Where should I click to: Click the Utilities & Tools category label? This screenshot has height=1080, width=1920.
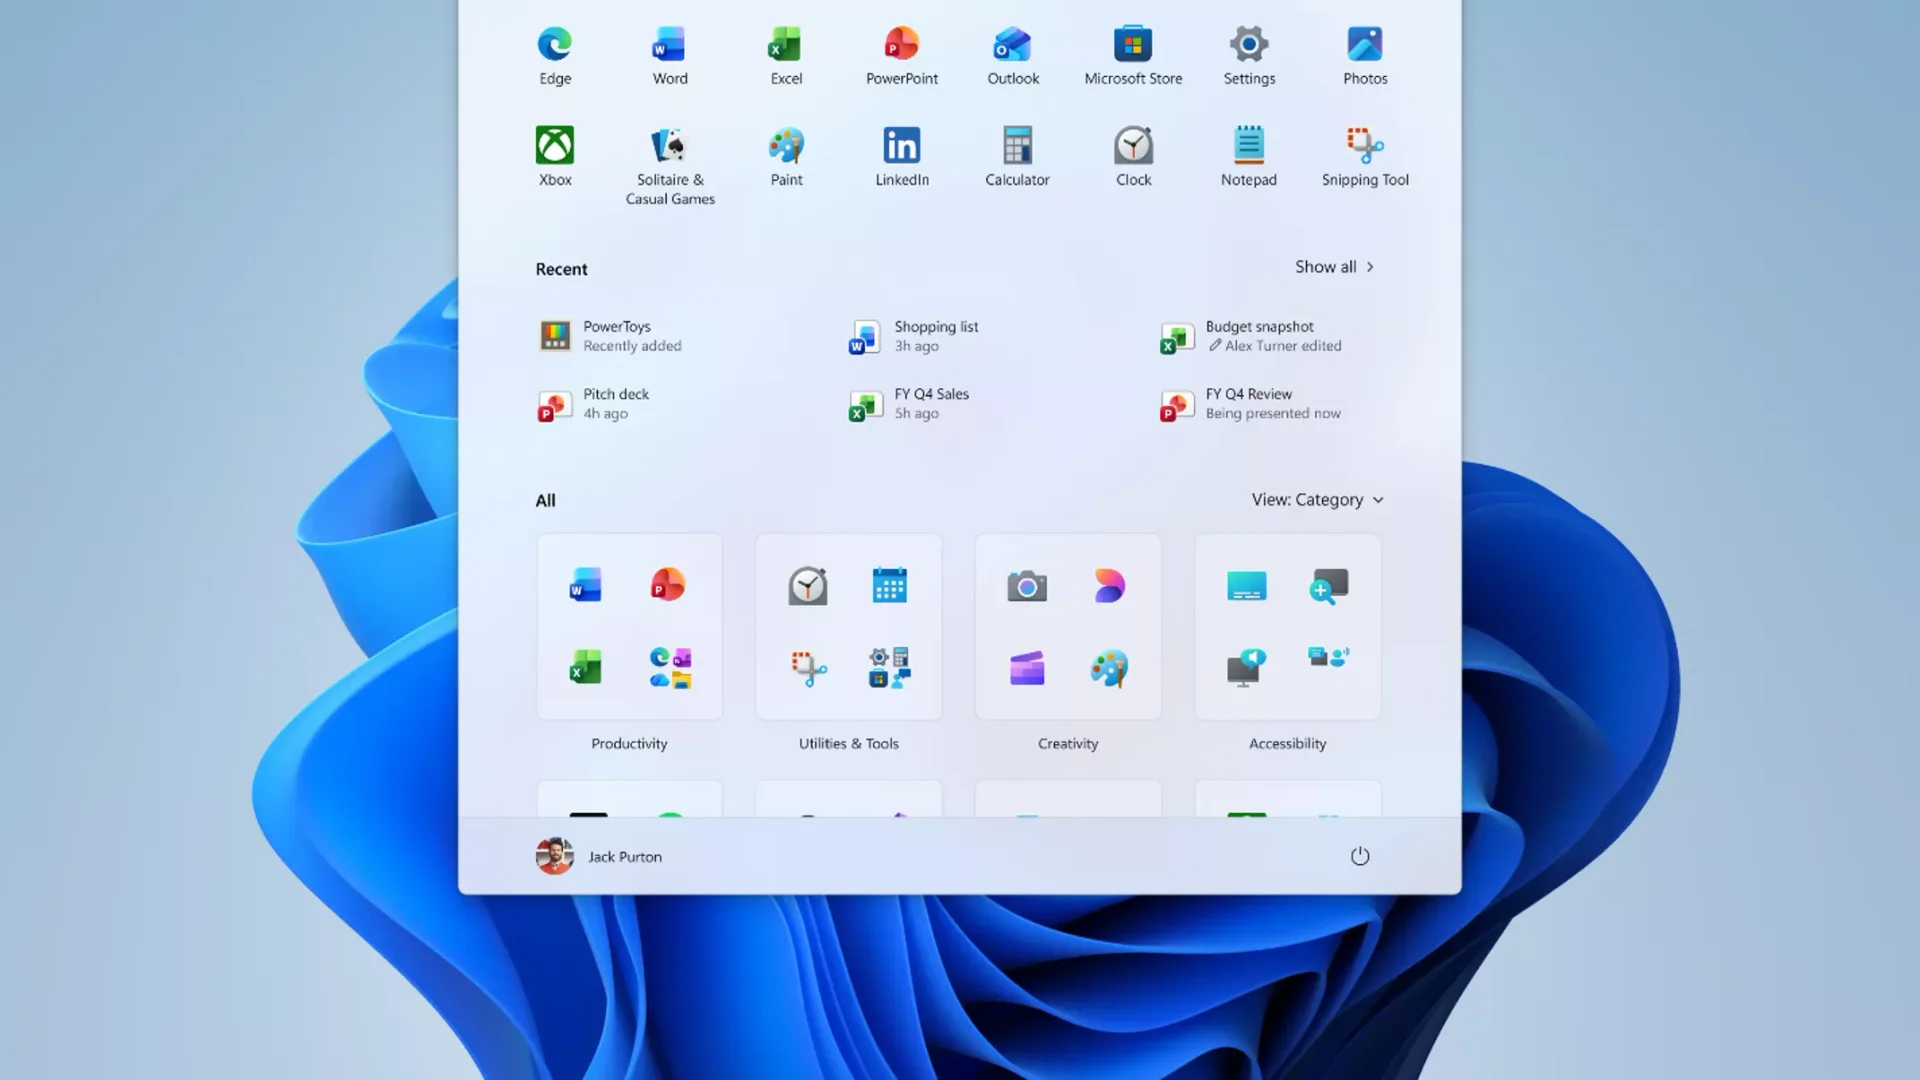(x=848, y=744)
